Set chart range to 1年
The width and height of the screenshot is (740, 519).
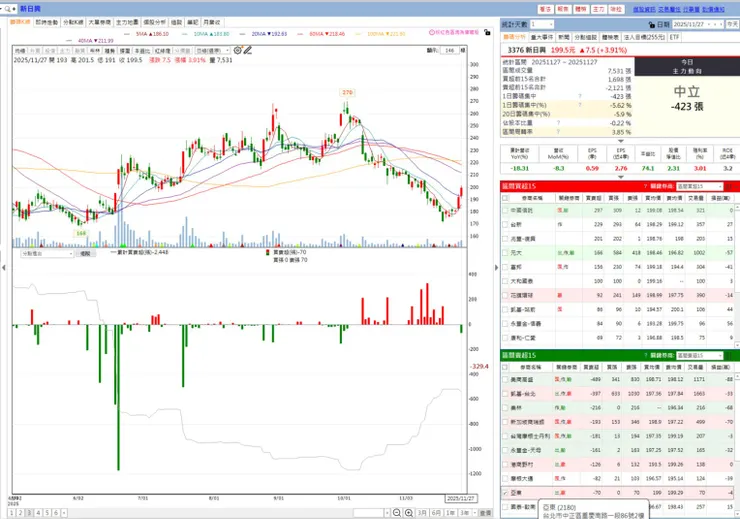[x=451, y=513]
